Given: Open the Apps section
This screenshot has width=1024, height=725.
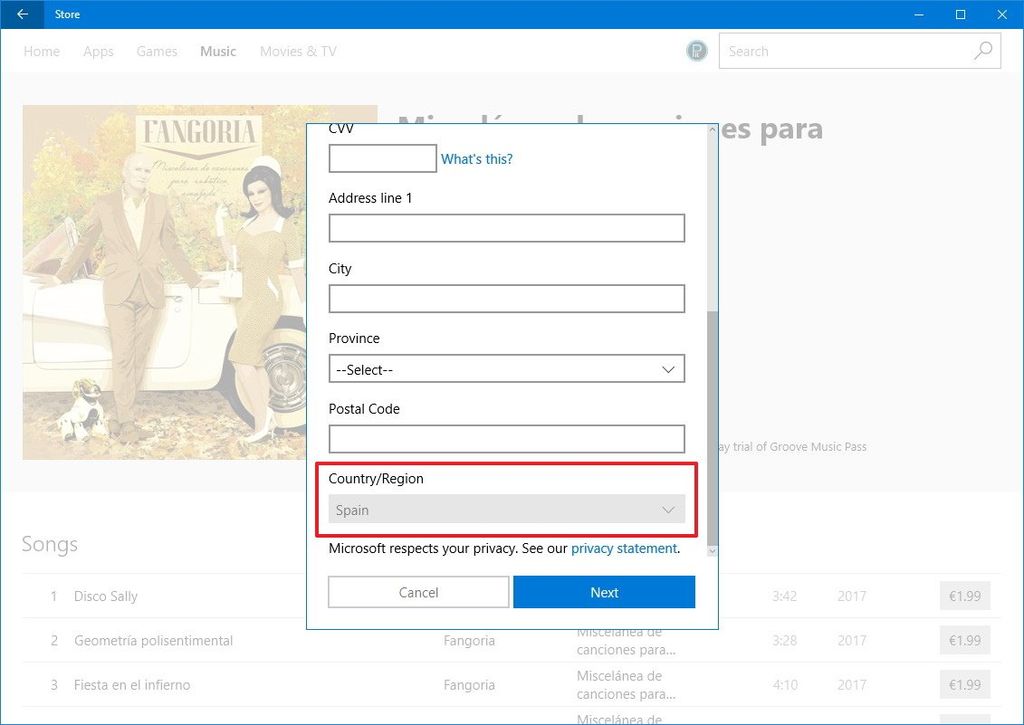Looking at the screenshot, I should pyautogui.click(x=98, y=51).
